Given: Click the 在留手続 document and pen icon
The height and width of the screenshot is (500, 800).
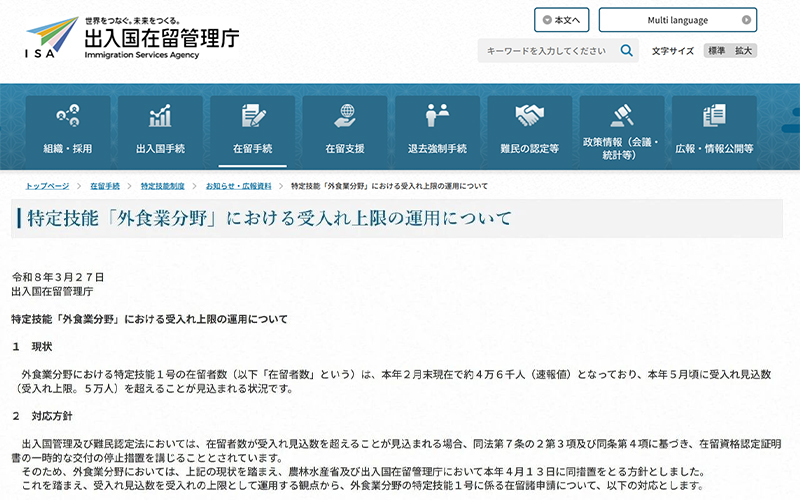Looking at the screenshot, I should [x=253, y=115].
